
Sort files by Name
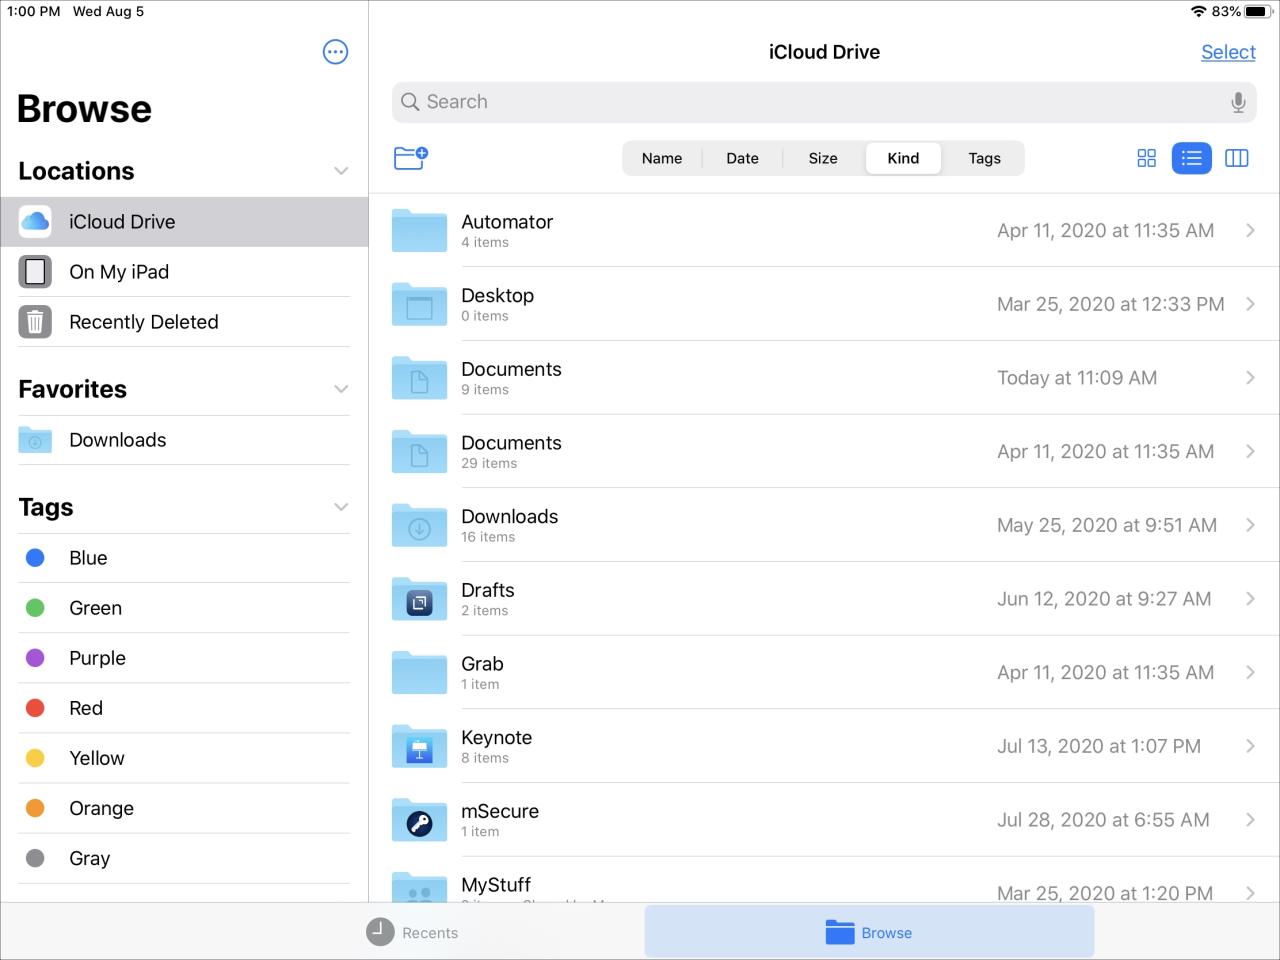pos(662,158)
